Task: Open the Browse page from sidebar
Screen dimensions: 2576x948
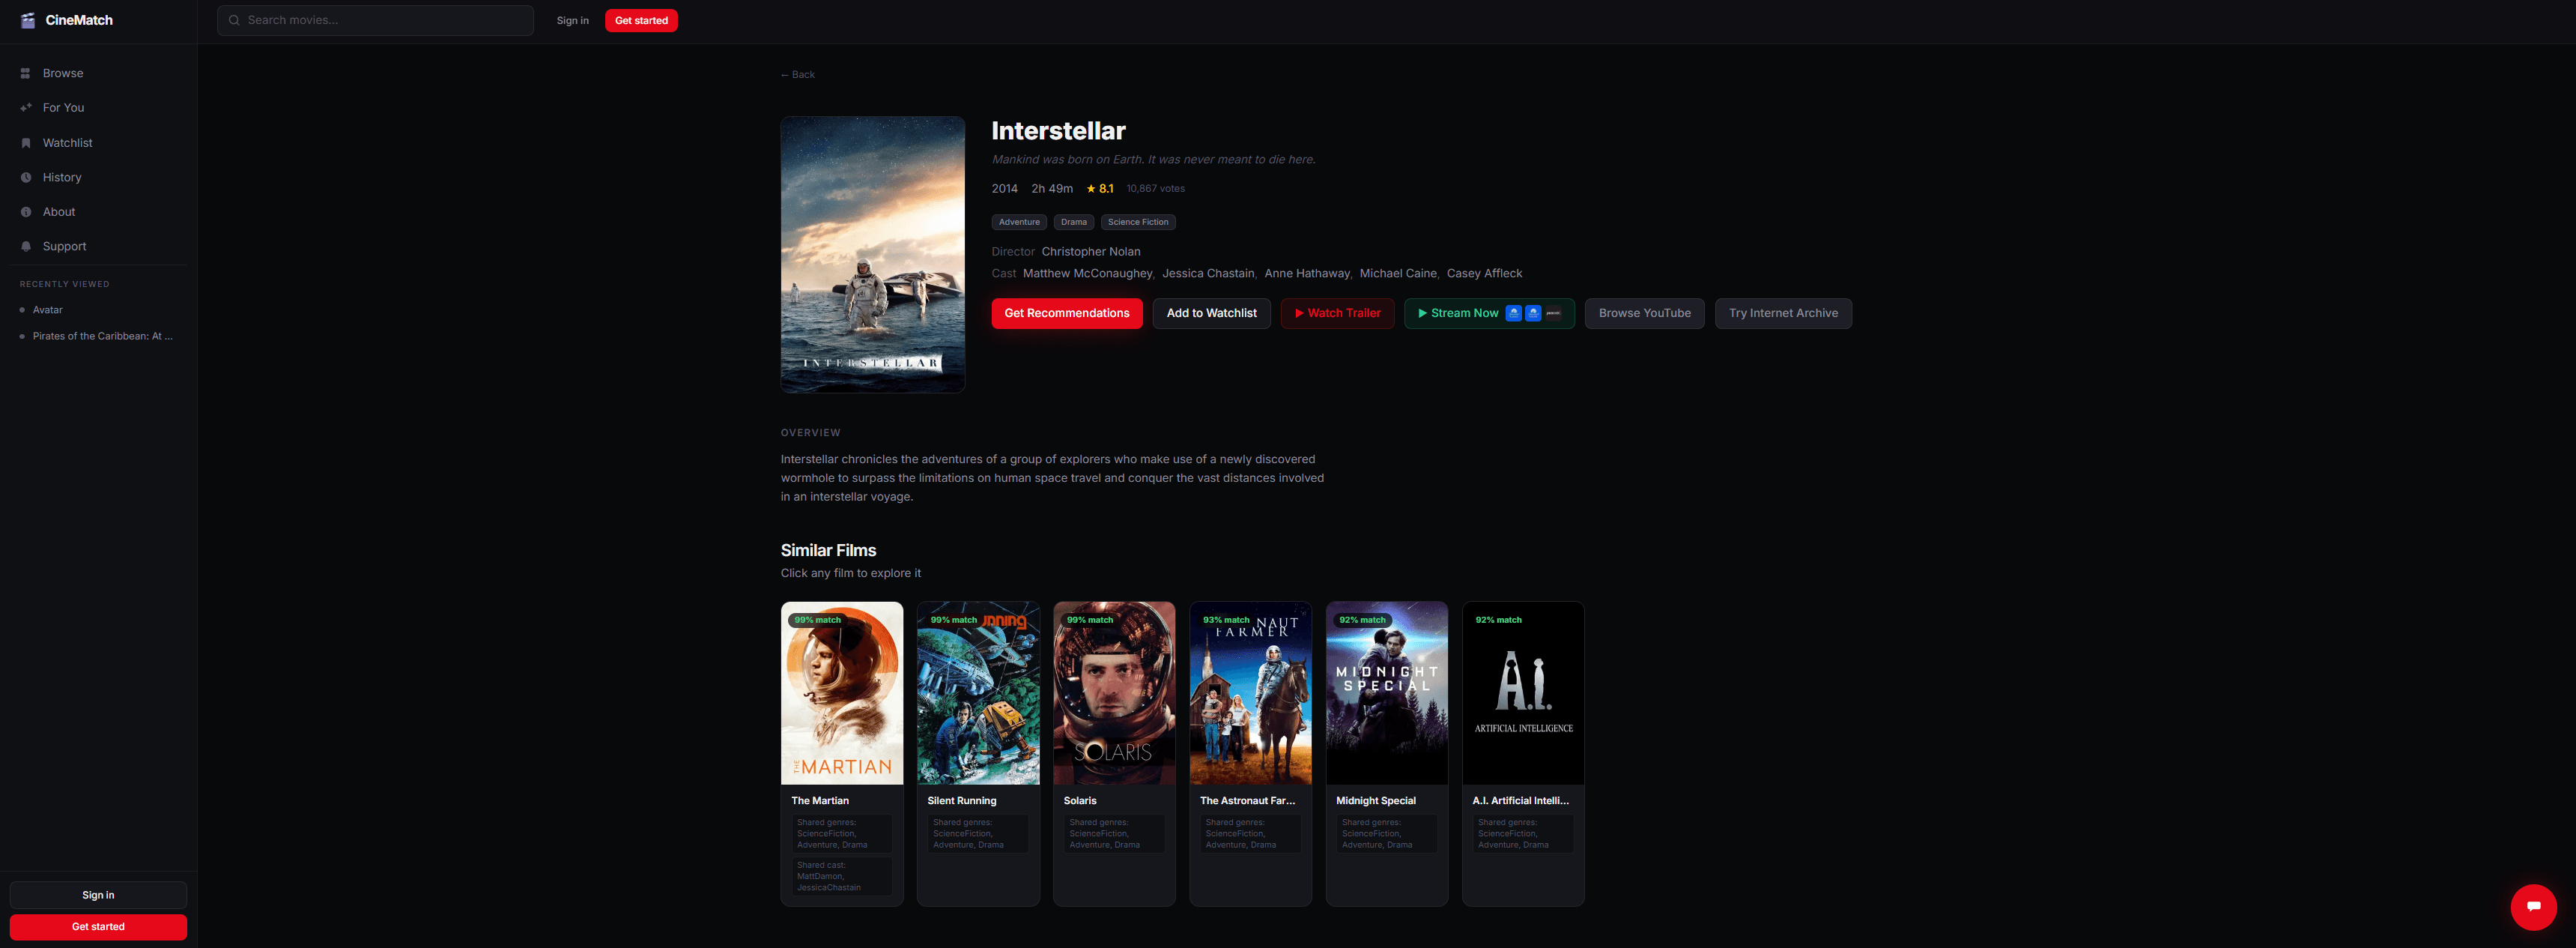Action: pos(98,73)
